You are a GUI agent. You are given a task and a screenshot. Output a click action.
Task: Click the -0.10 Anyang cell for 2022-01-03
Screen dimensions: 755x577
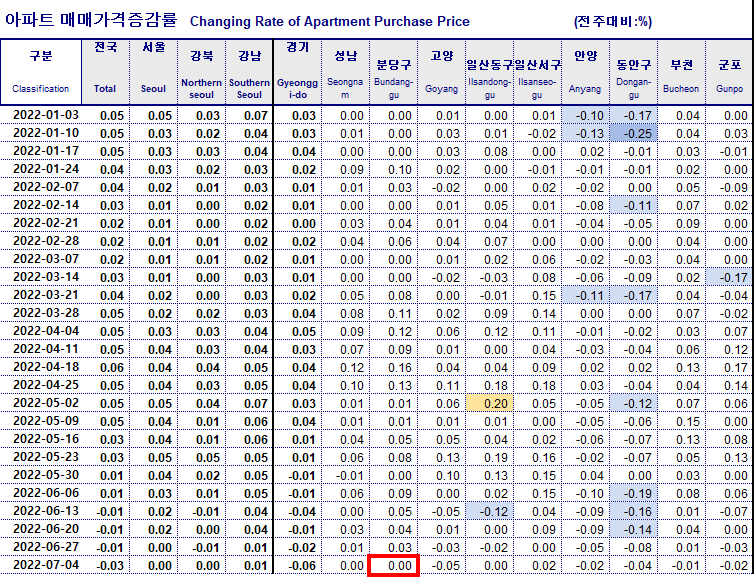[586, 116]
